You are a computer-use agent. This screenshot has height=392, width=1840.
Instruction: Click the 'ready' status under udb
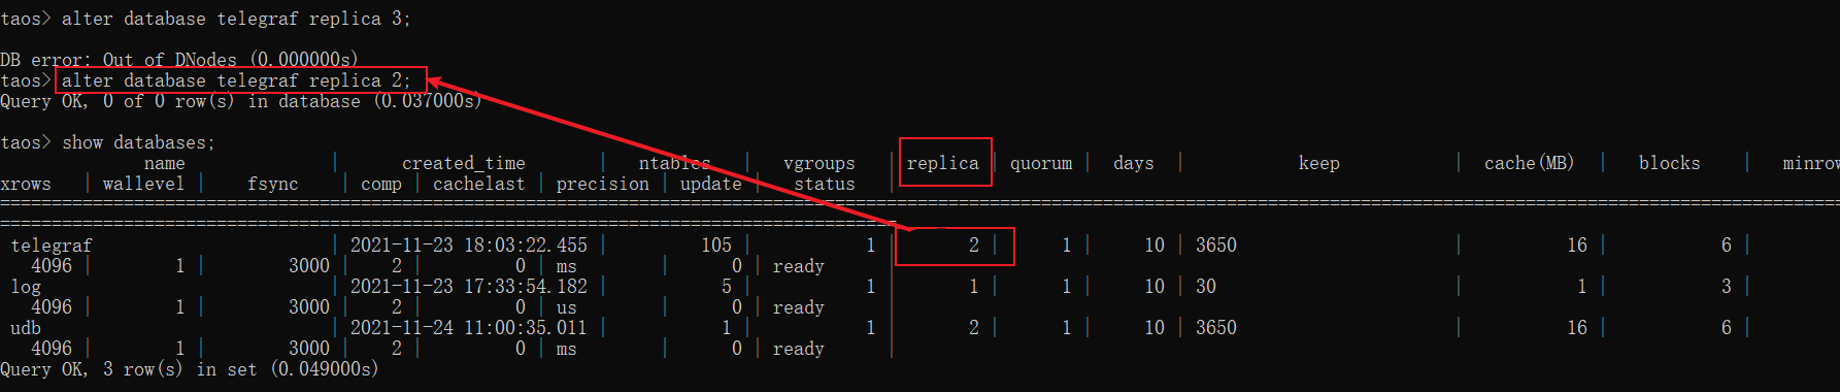pos(798,349)
